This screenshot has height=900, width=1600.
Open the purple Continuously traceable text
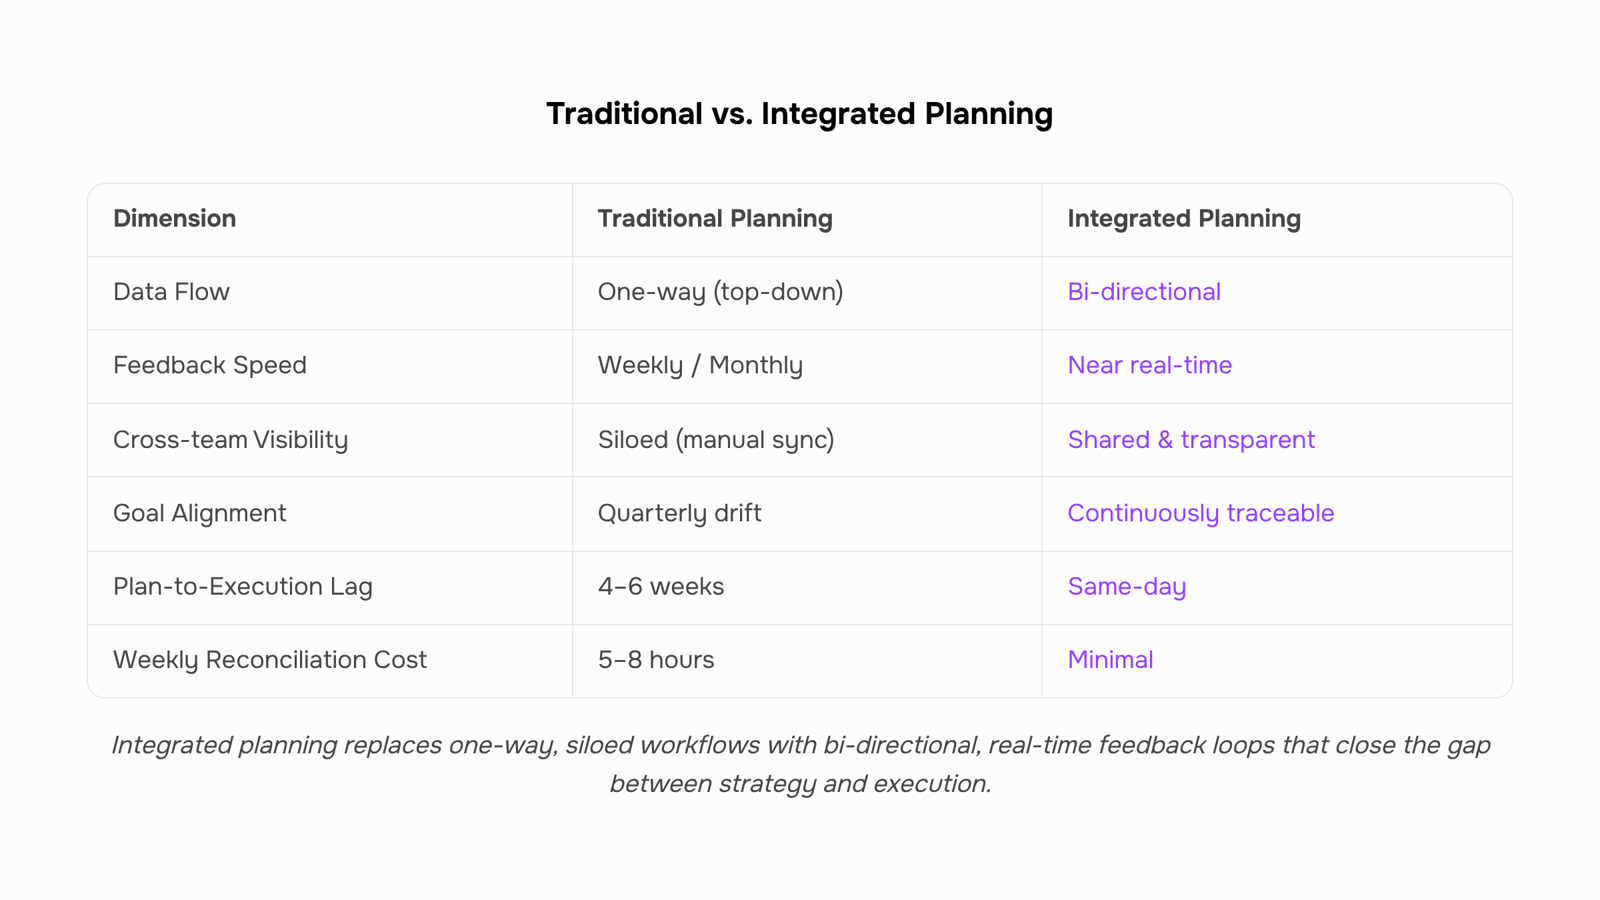pos(1201,514)
